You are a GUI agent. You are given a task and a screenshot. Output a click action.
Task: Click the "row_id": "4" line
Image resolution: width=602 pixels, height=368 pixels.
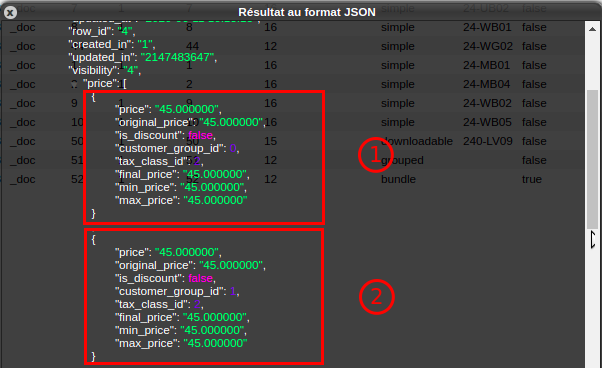pos(102,31)
